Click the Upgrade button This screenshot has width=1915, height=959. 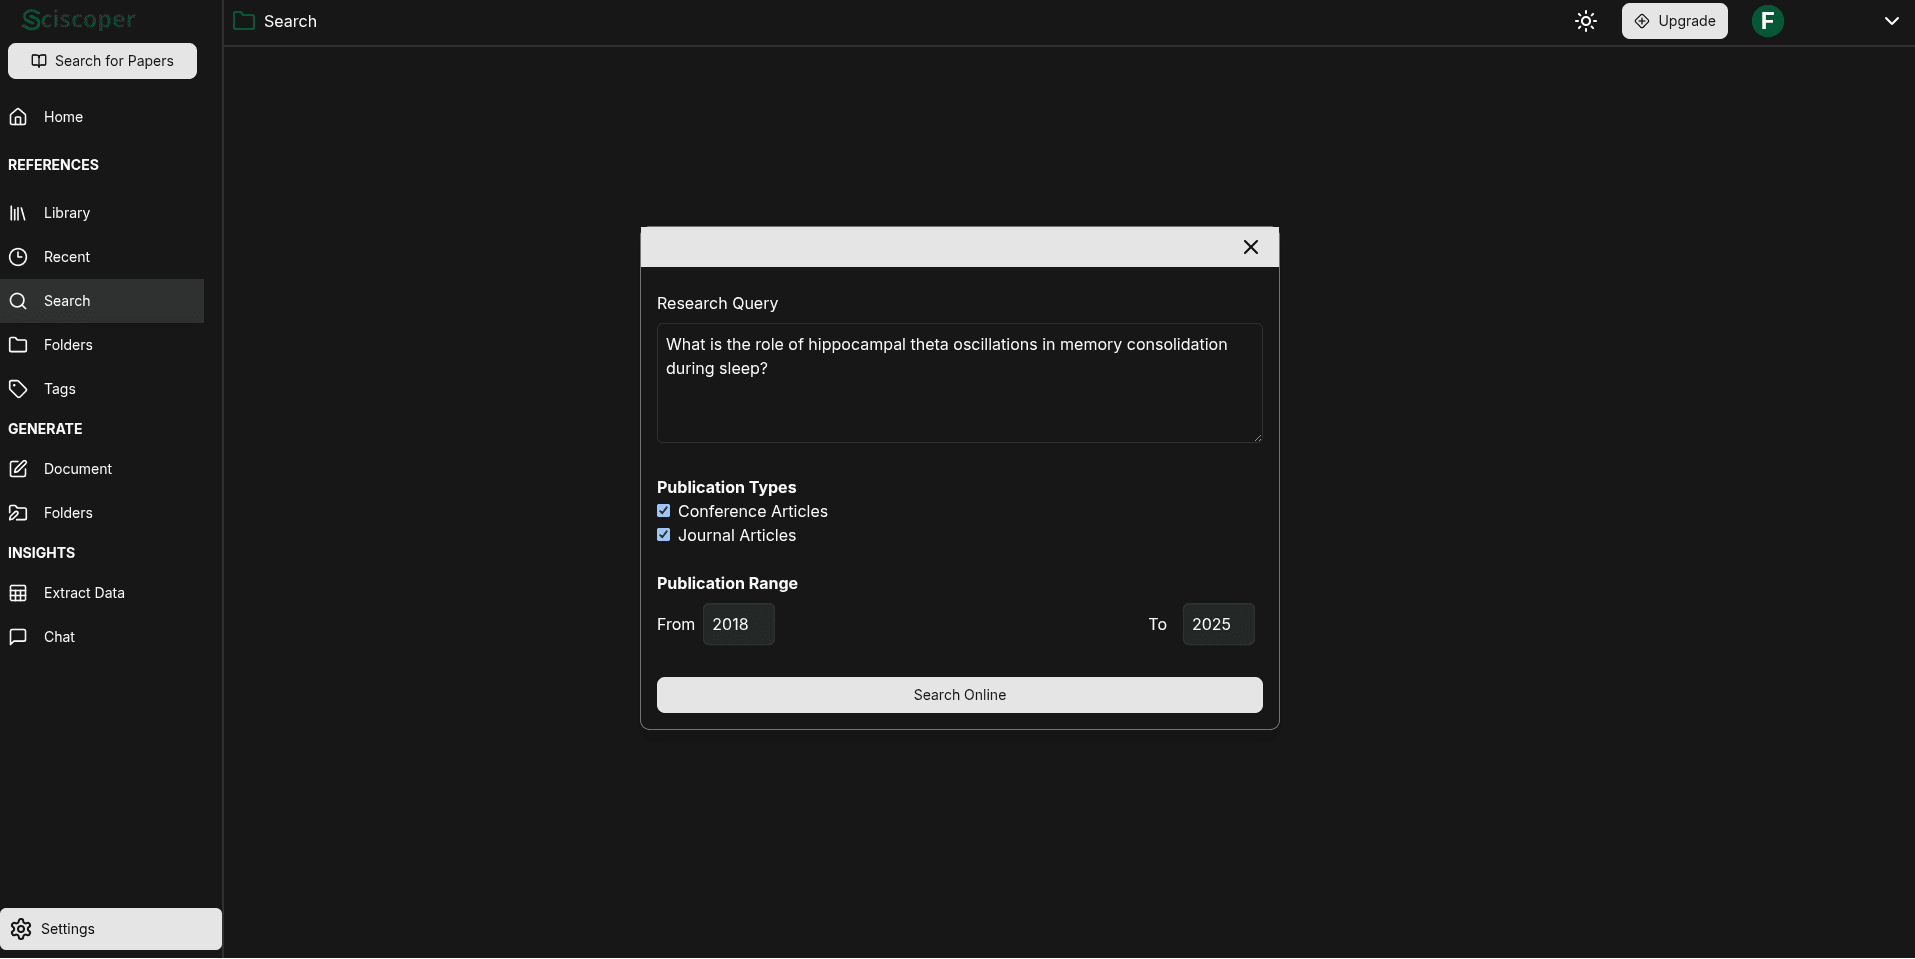tap(1674, 20)
